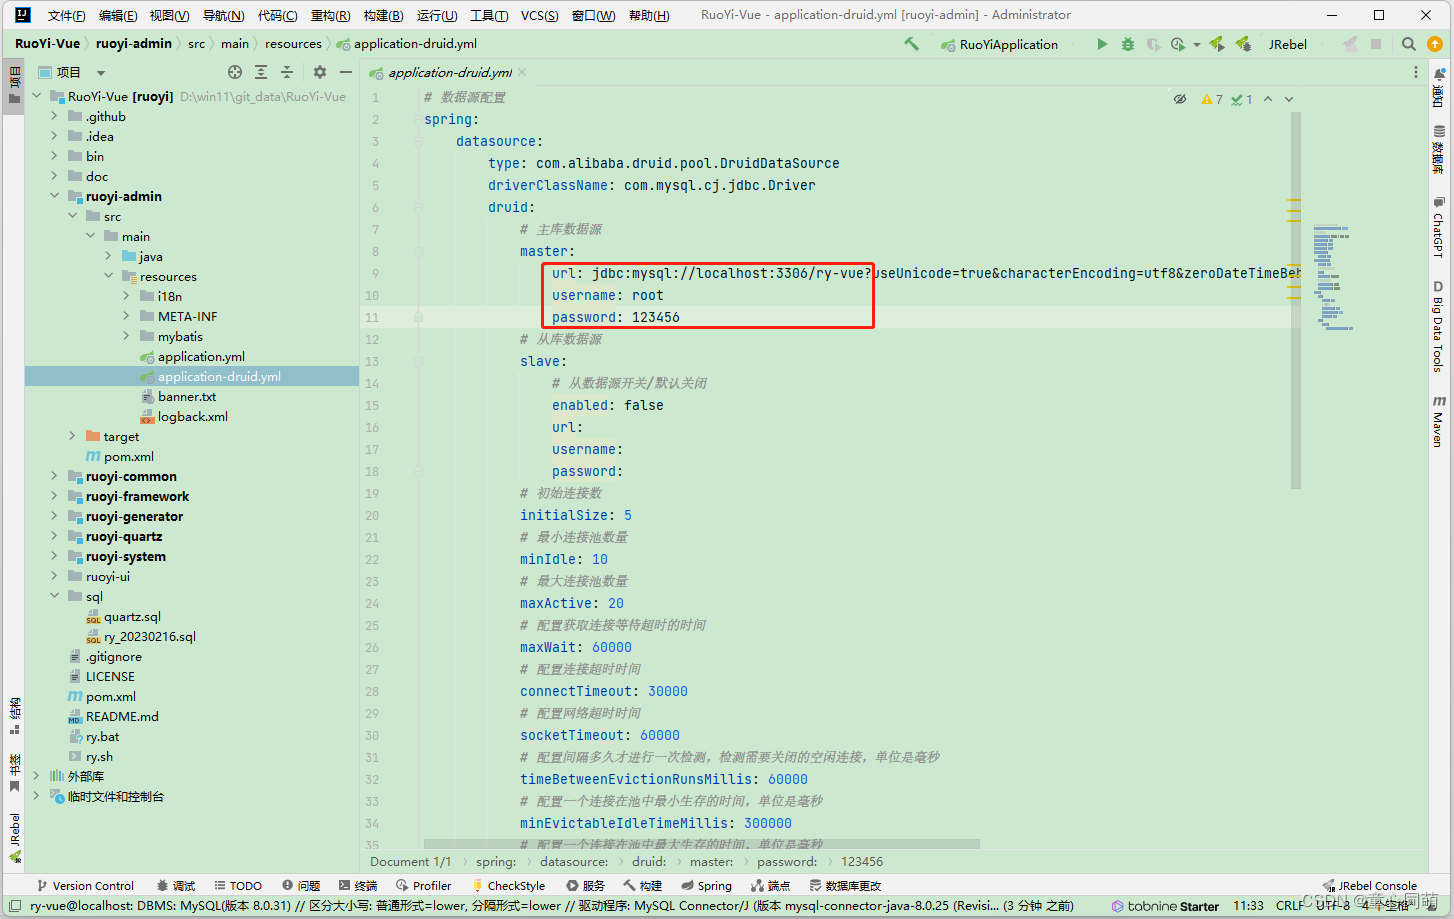Collapse the ruoyi-admin module node
This screenshot has height=919, width=1454.
click(x=55, y=196)
